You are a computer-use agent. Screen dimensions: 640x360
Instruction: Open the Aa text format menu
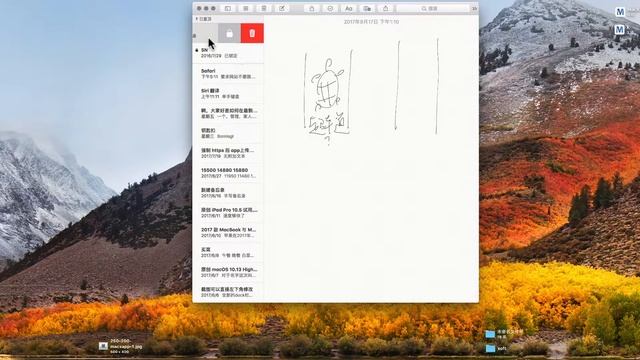tap(349, 8)
